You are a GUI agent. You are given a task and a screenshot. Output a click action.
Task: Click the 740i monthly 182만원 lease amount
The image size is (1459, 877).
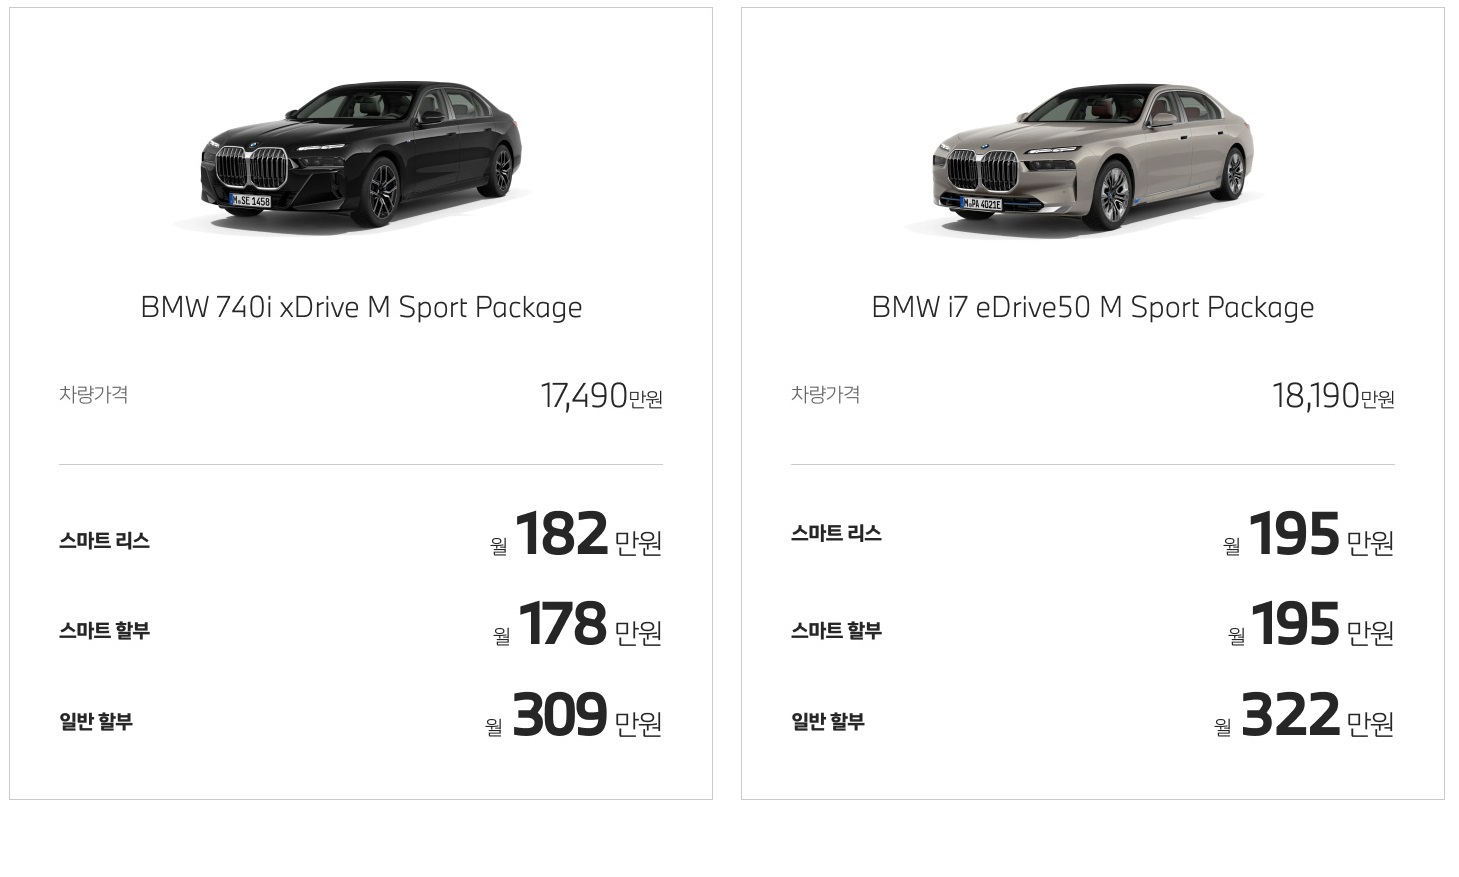pos(576,535)
